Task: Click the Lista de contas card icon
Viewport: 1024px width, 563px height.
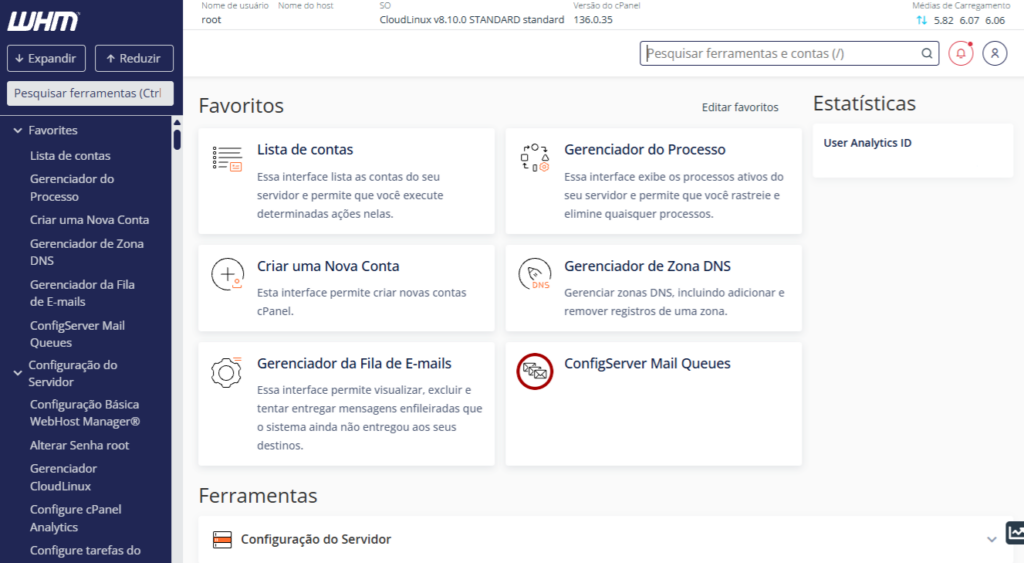Action: [x=227, y=159]
